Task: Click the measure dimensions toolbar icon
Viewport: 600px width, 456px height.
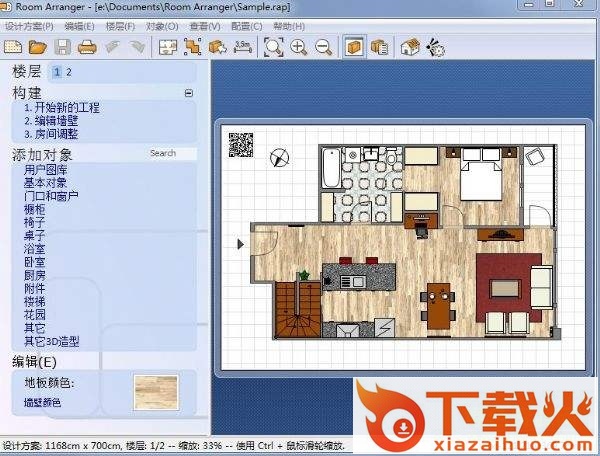Action: point(242,47)
